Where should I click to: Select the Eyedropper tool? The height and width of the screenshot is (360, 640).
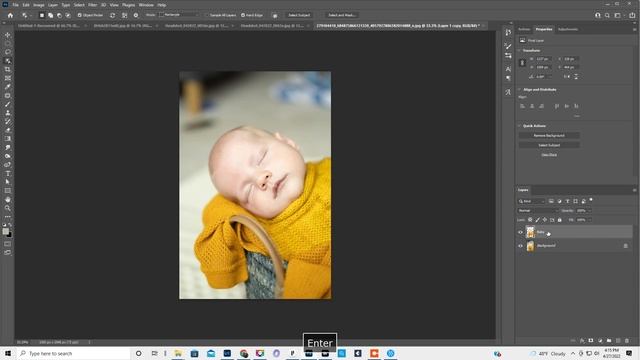(x=8, y=87)
